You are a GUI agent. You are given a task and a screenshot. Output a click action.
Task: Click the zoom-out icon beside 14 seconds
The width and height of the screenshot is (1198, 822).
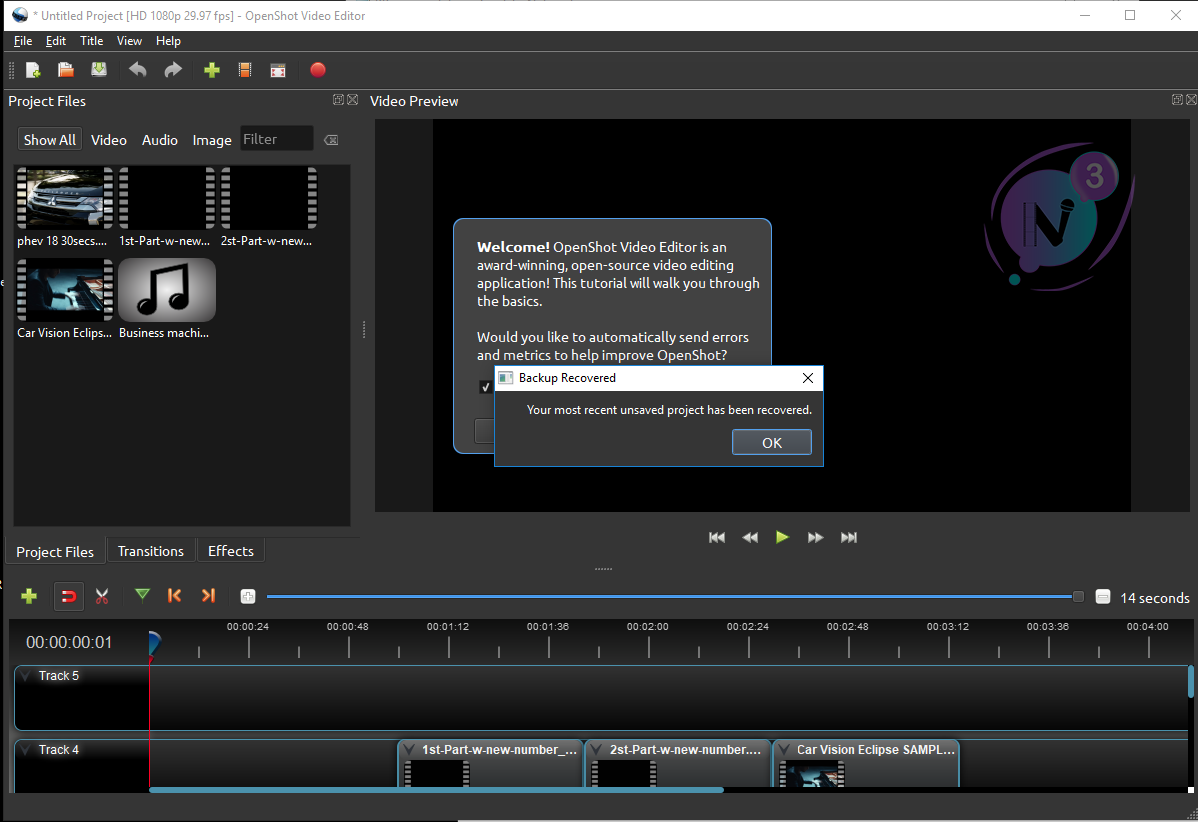pyautogui.click(x=1102, y=597)
